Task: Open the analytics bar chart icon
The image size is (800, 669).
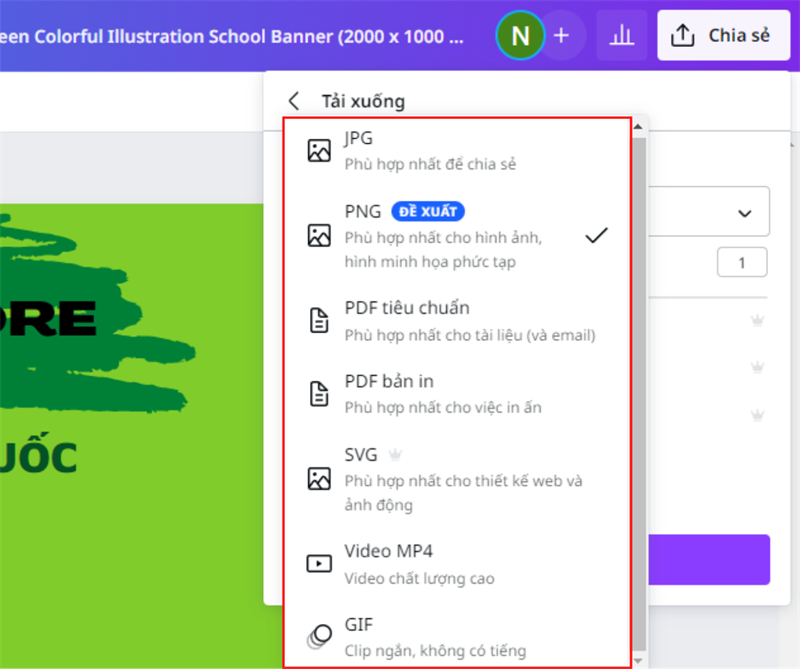Action: tap(622, 36)
